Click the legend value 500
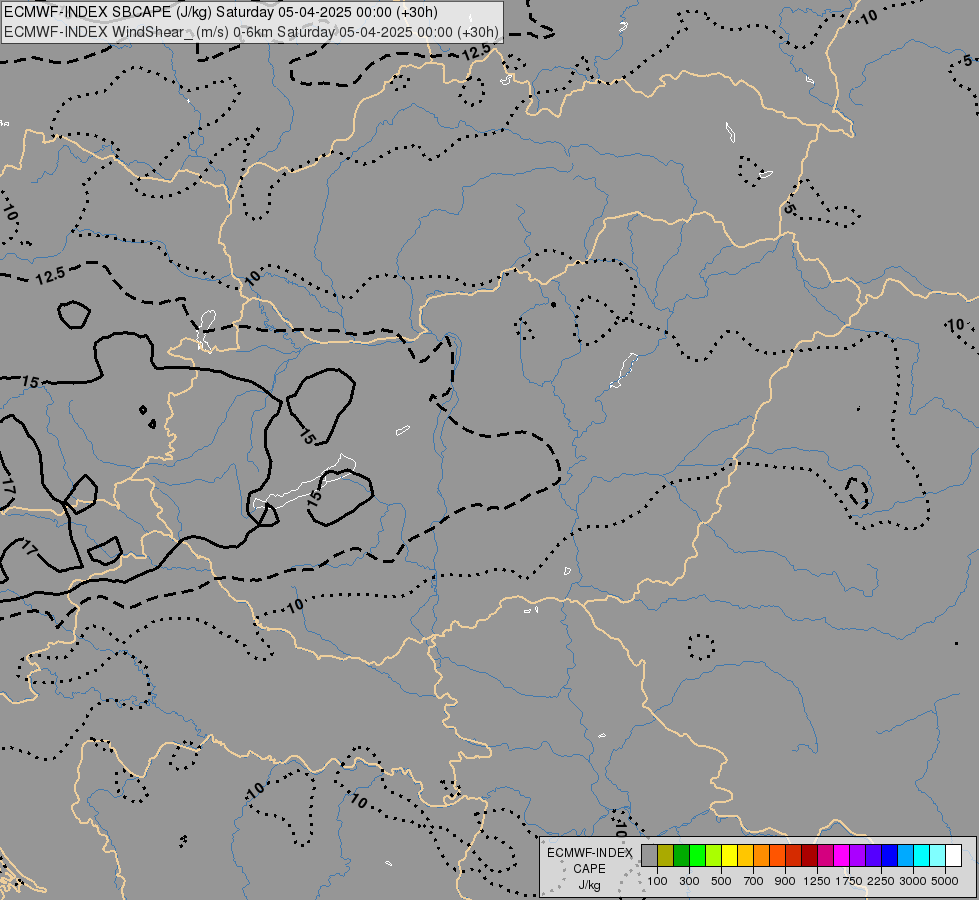The width and height of the screenshot is (979, 900). (x=721, y=881)
